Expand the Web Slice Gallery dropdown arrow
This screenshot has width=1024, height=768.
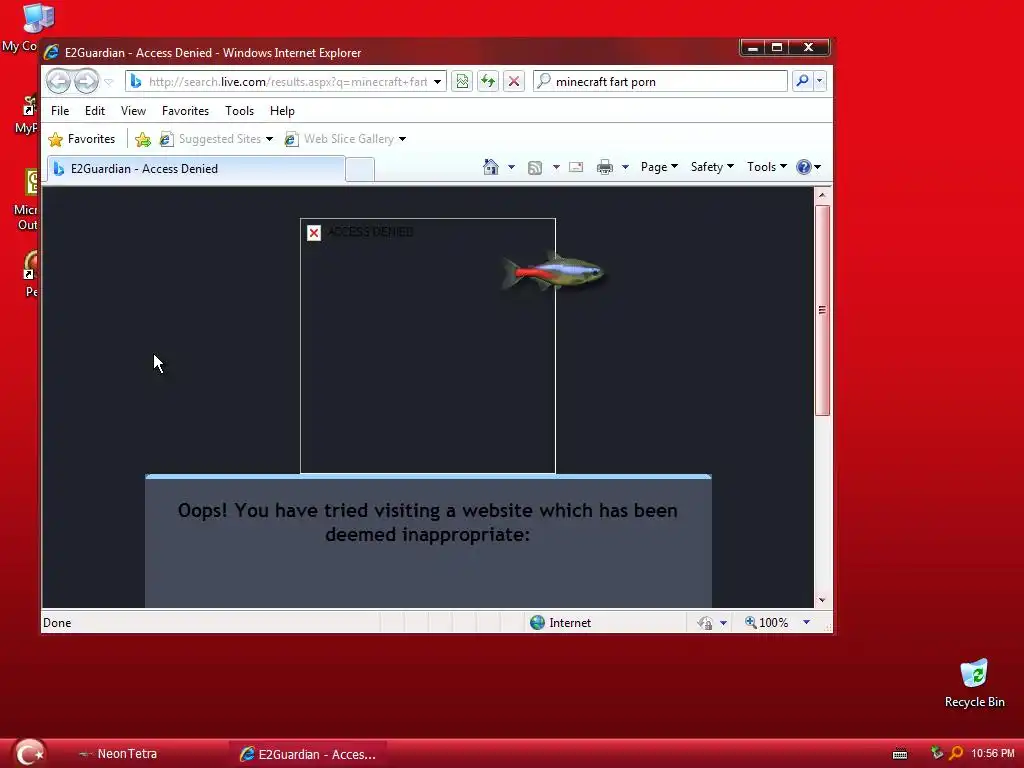402,139
